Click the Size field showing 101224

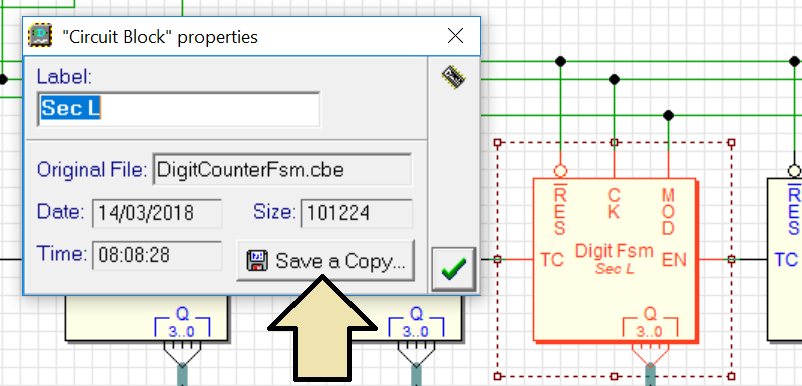(357, 213)
